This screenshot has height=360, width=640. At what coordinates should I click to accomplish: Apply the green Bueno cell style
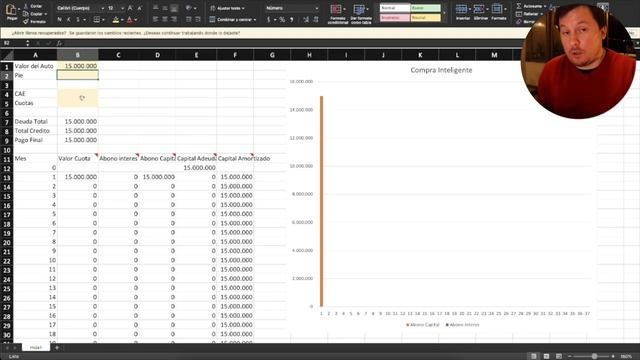click(x=426, y=8)
